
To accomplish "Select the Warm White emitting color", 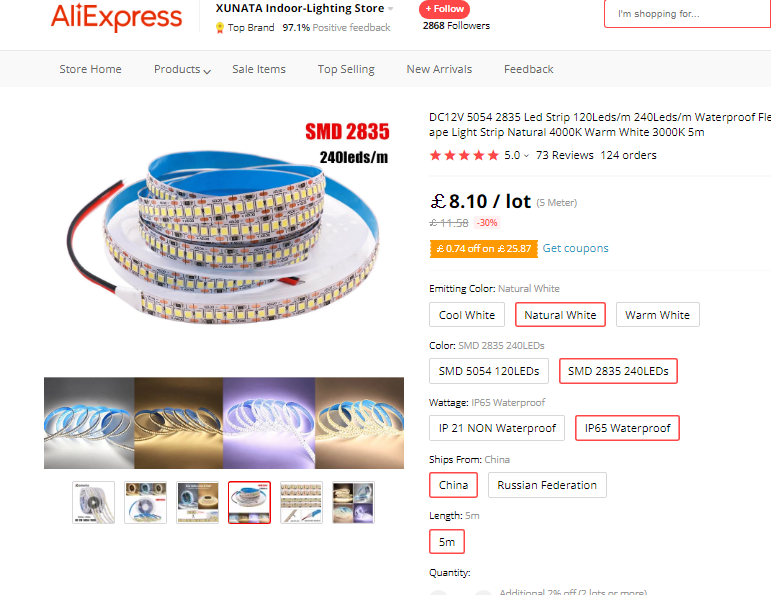I will click(x=657, y=315).
